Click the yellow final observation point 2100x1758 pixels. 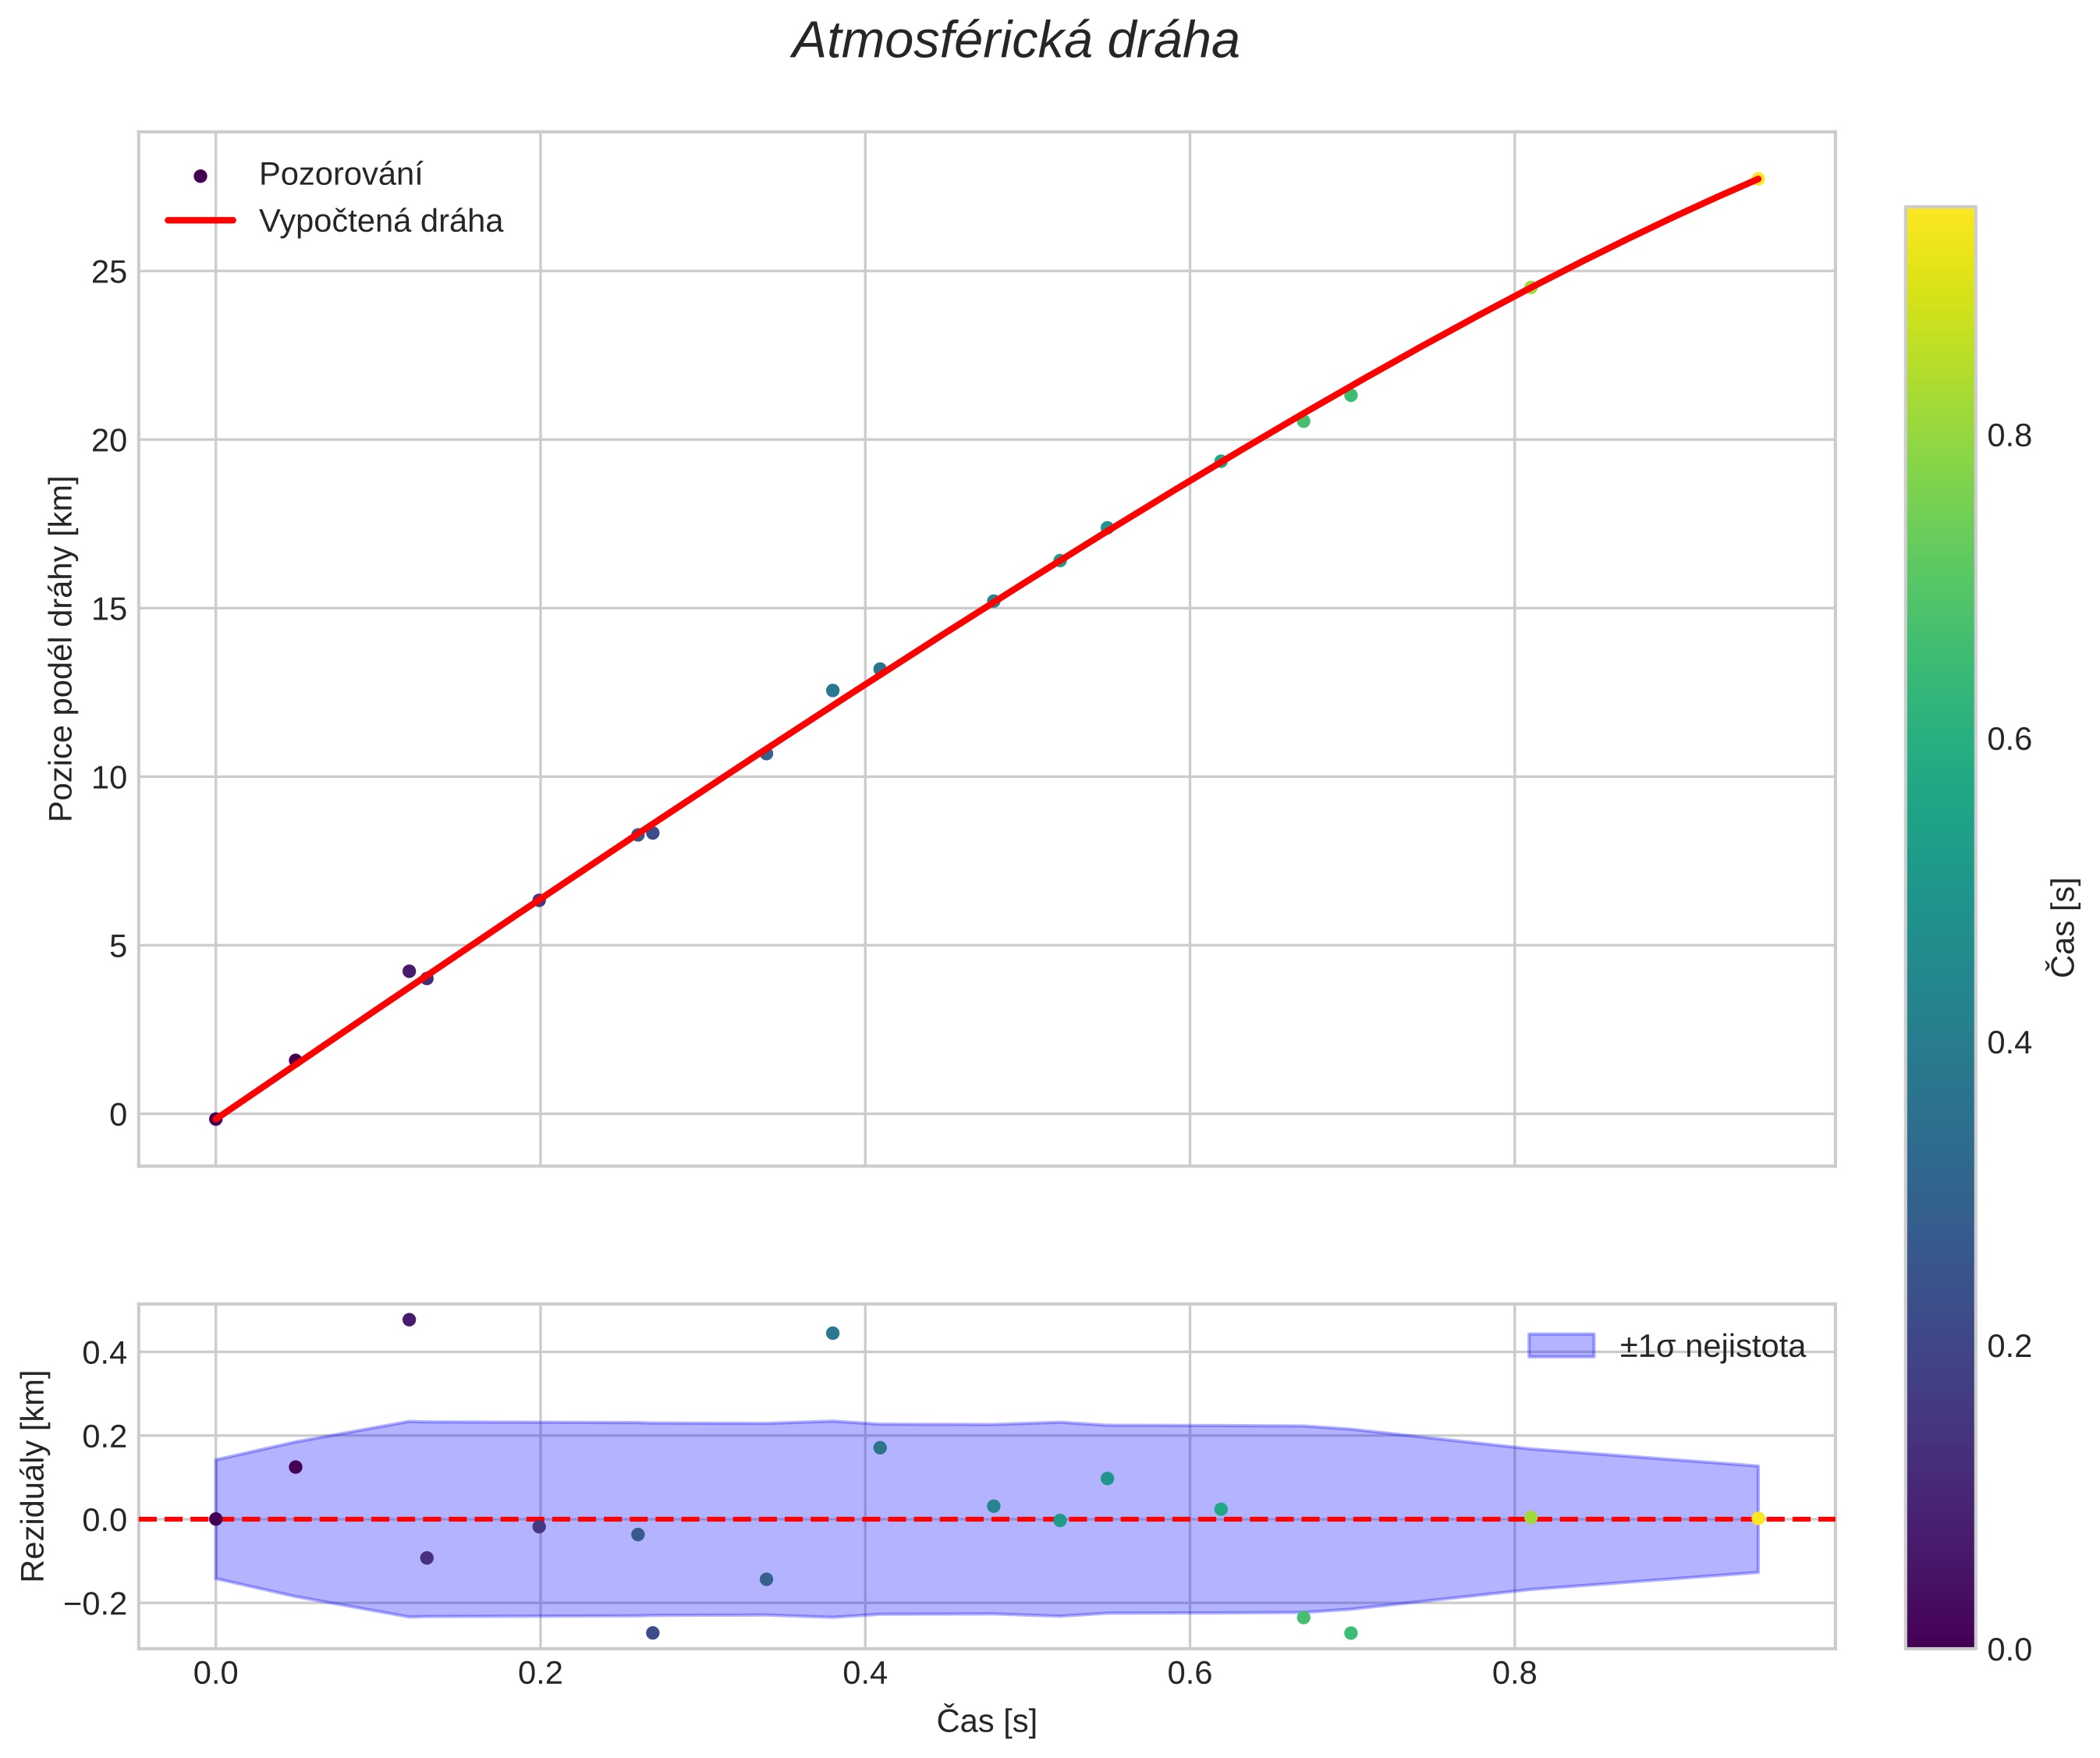pos(1758,179)
